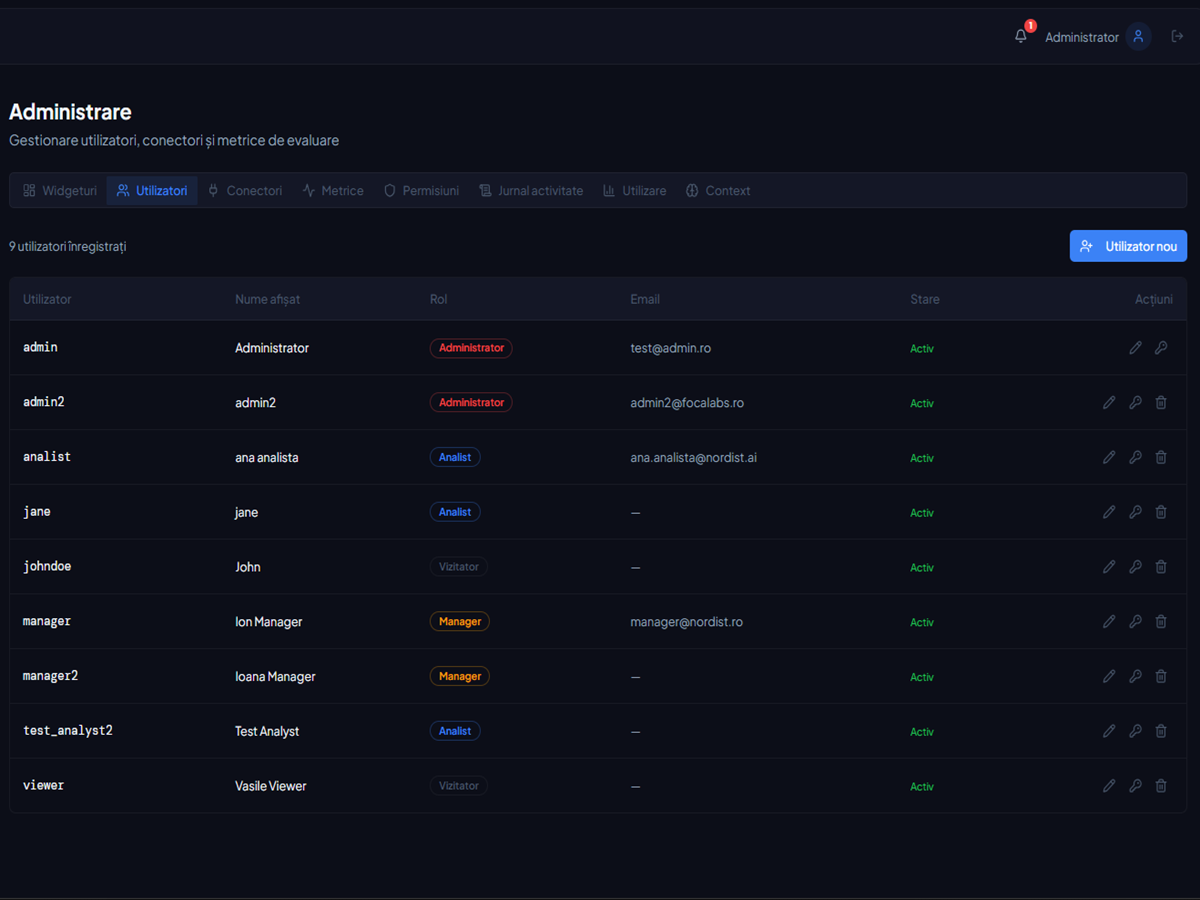
Task: Open the Context tab
Action: [718, 190]
